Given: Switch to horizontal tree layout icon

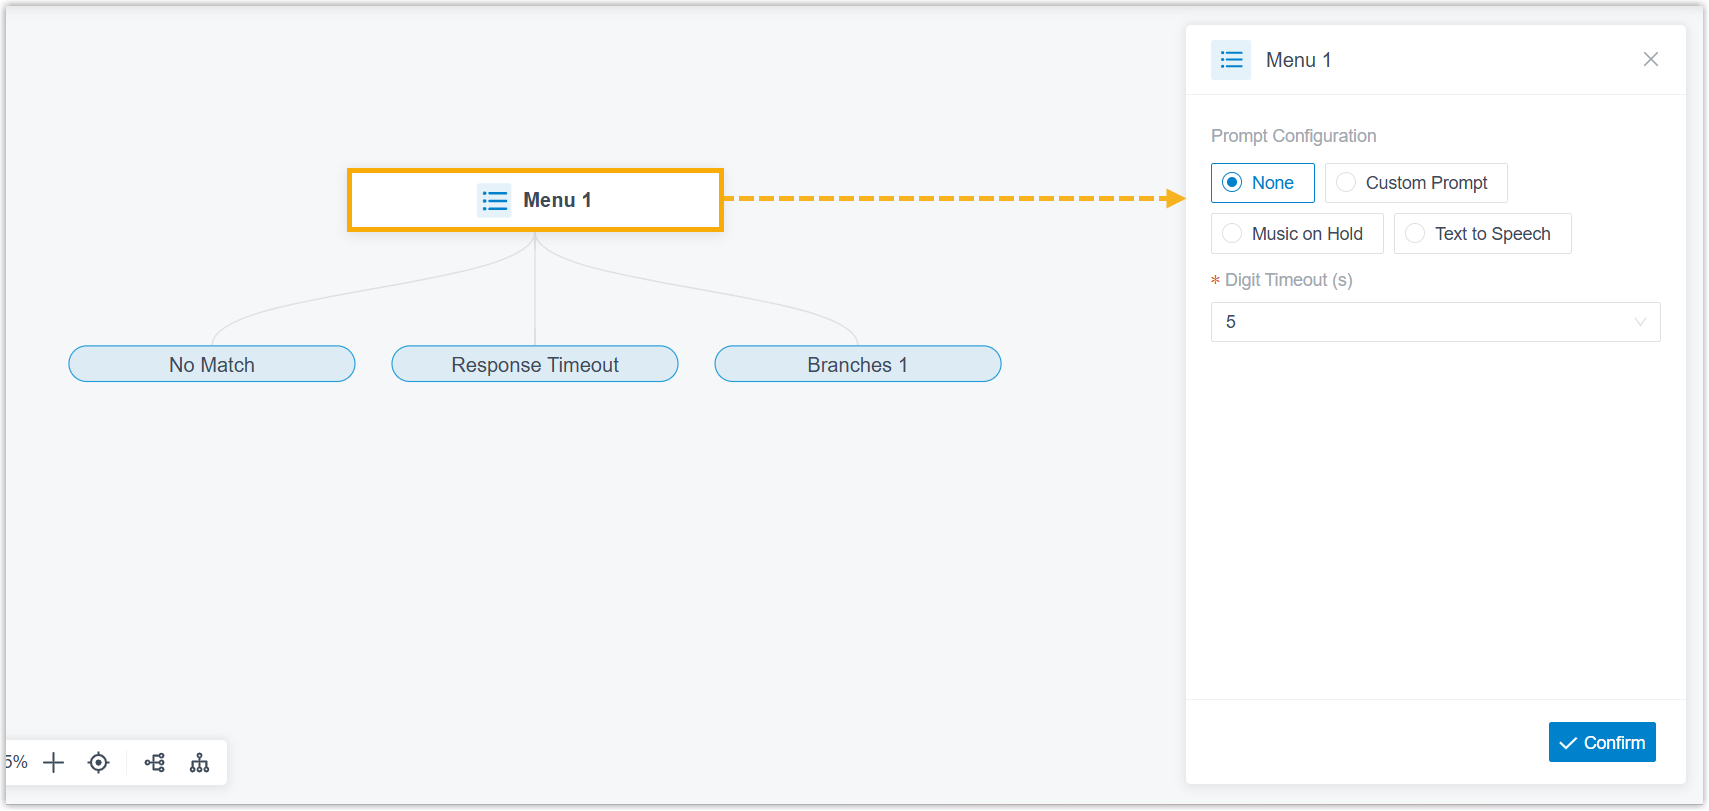Looking at the screenshot, I should (155, 763).
